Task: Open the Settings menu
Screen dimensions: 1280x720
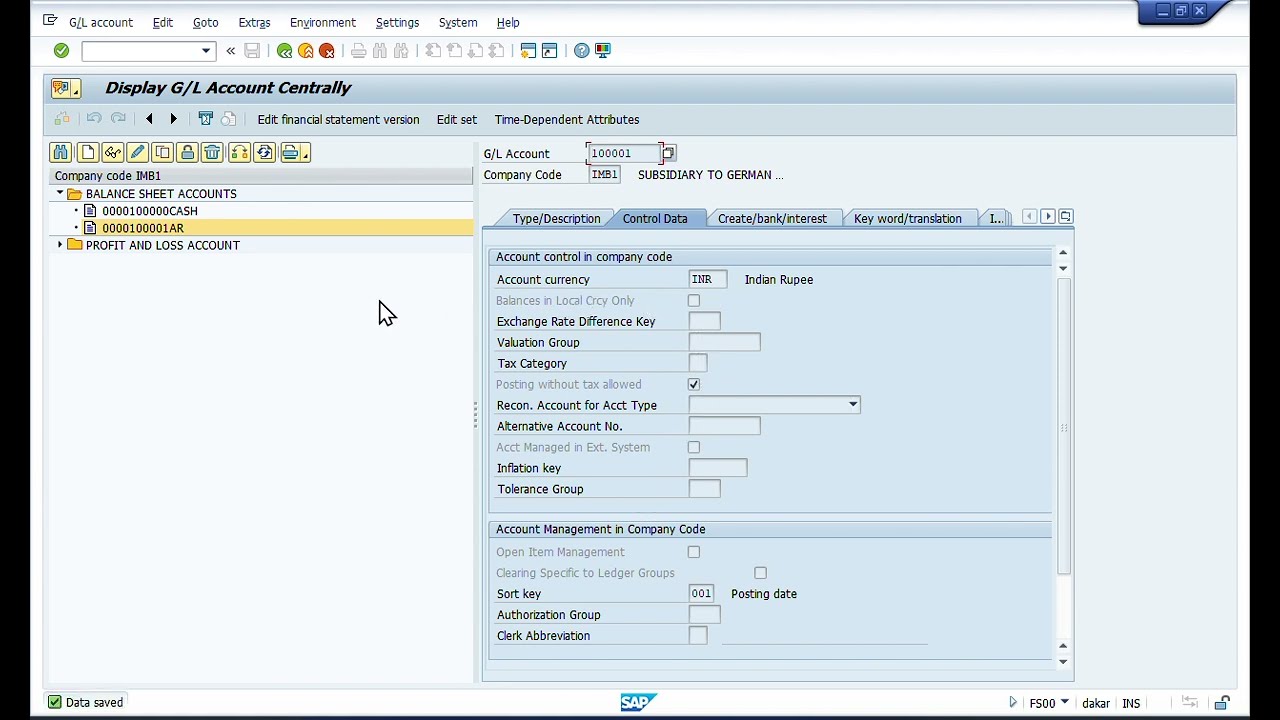Action: click(397, 22)
